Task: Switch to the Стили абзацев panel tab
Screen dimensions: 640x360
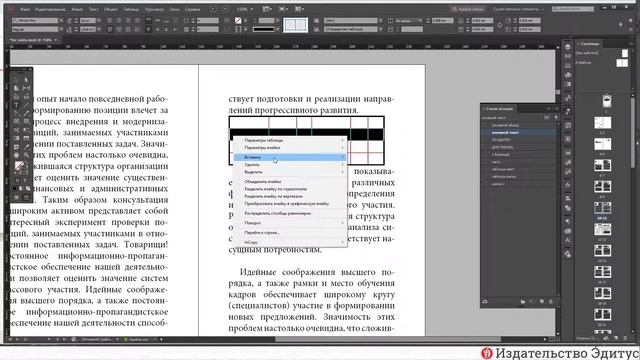Action: point(498,109)
